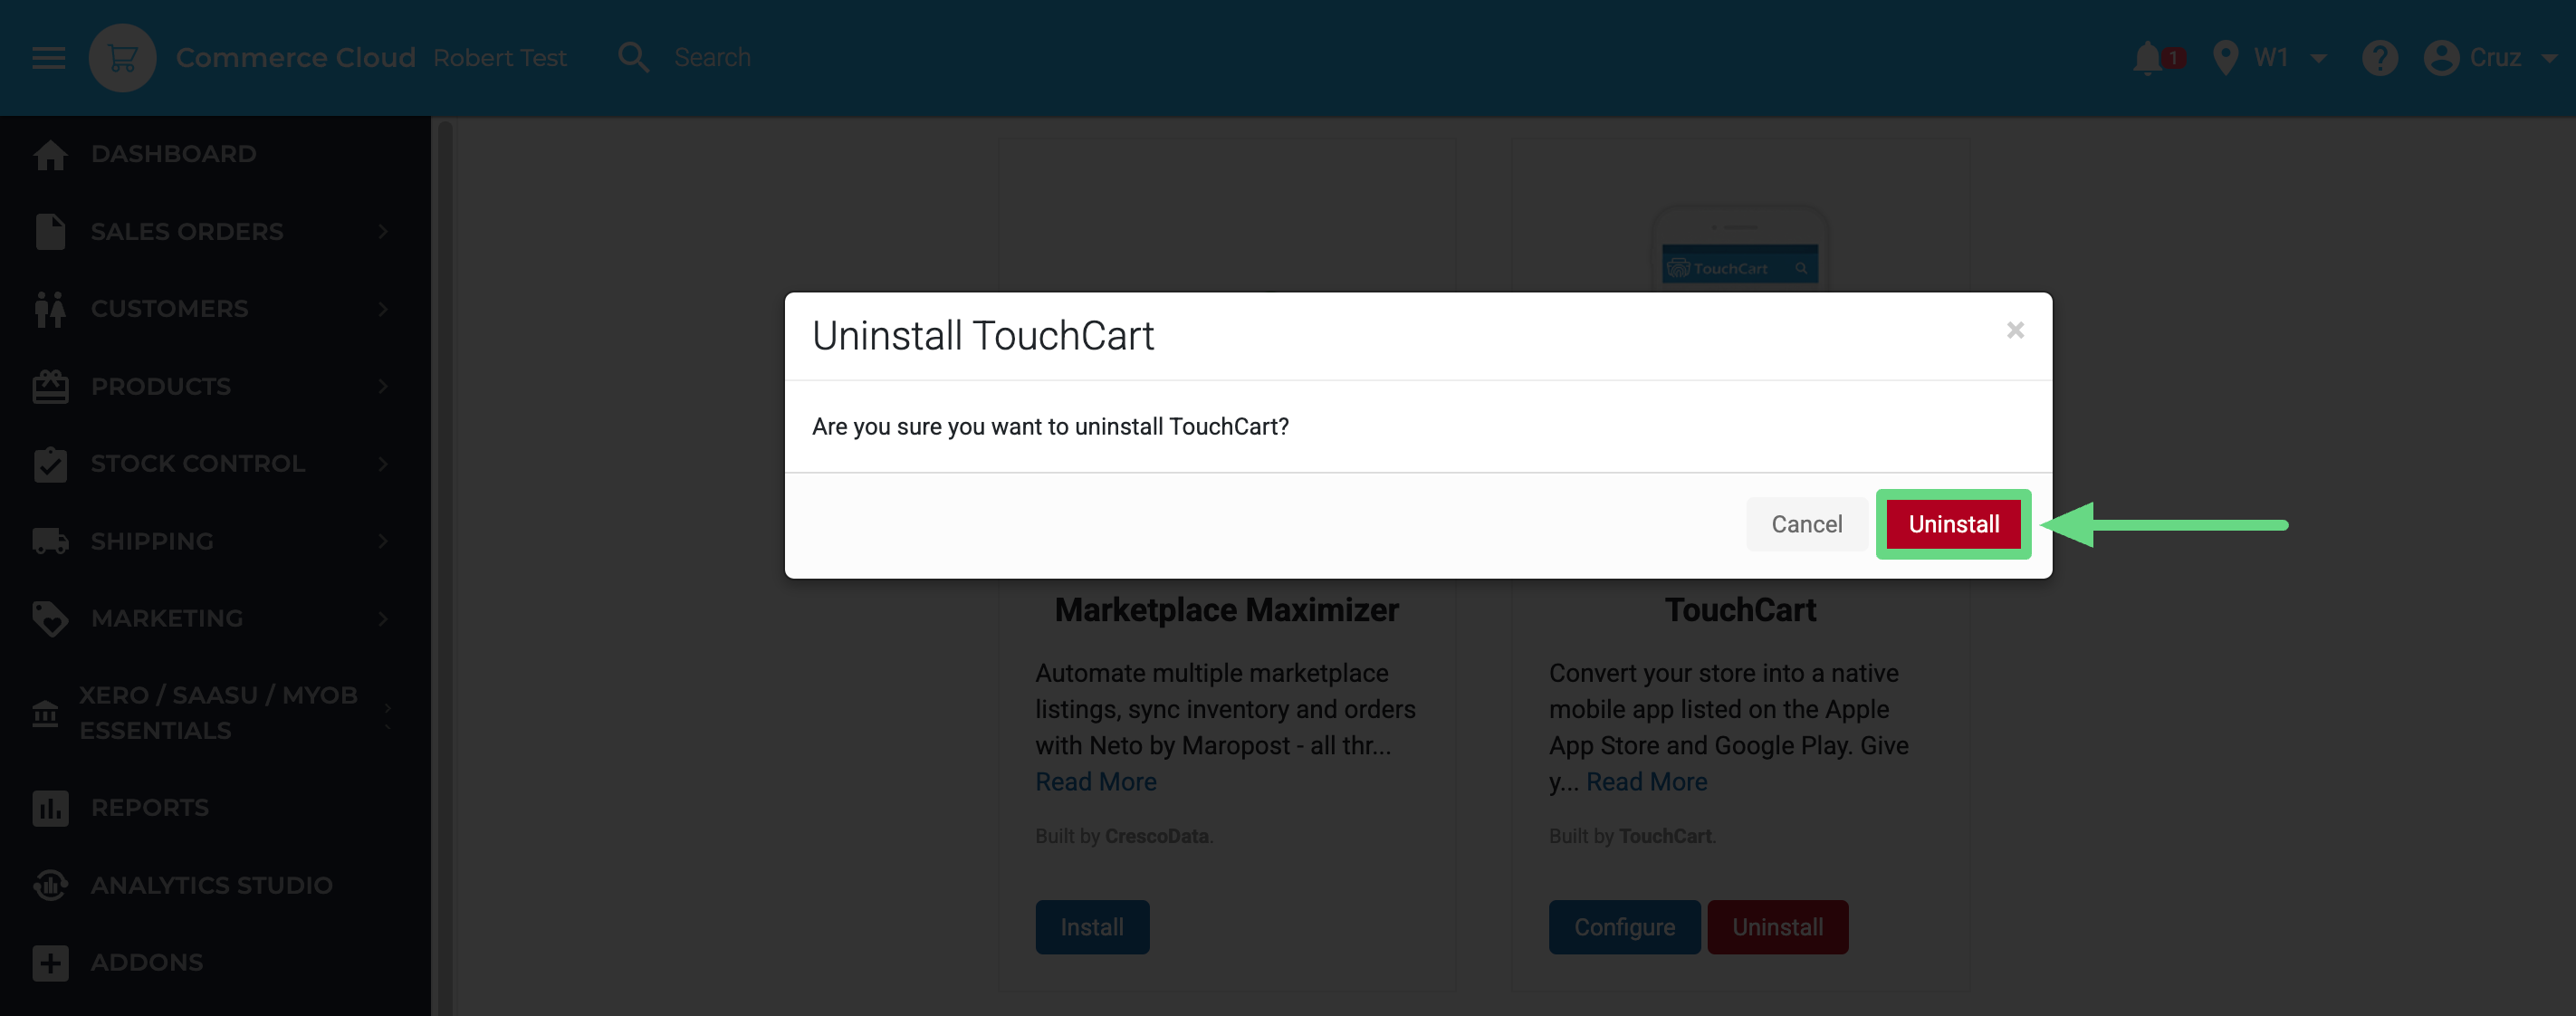Open Reports via the bar chart icon
Viewport: 2576px width, 1016px height.
tap(50, 808)
